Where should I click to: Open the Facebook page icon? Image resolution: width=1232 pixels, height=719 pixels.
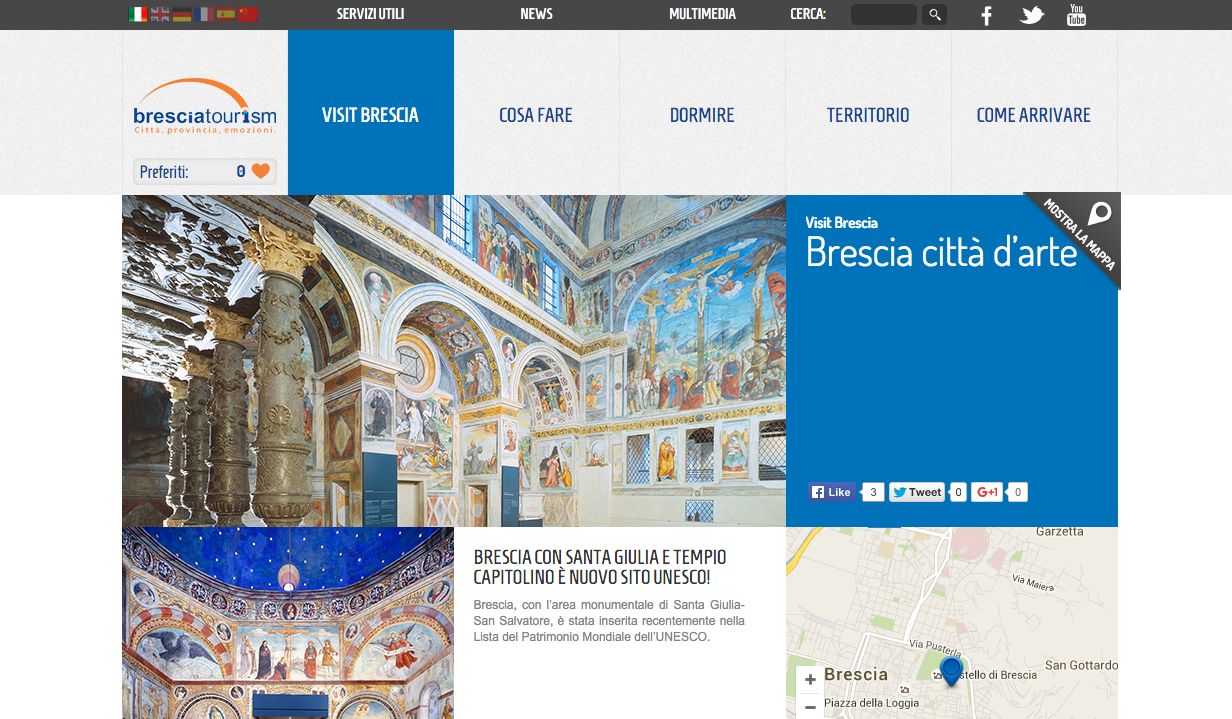click(986, 15)
